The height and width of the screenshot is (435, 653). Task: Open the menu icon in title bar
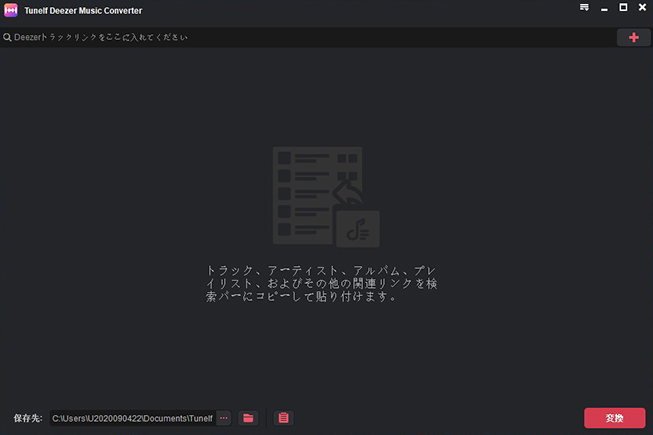pos(584,7)
